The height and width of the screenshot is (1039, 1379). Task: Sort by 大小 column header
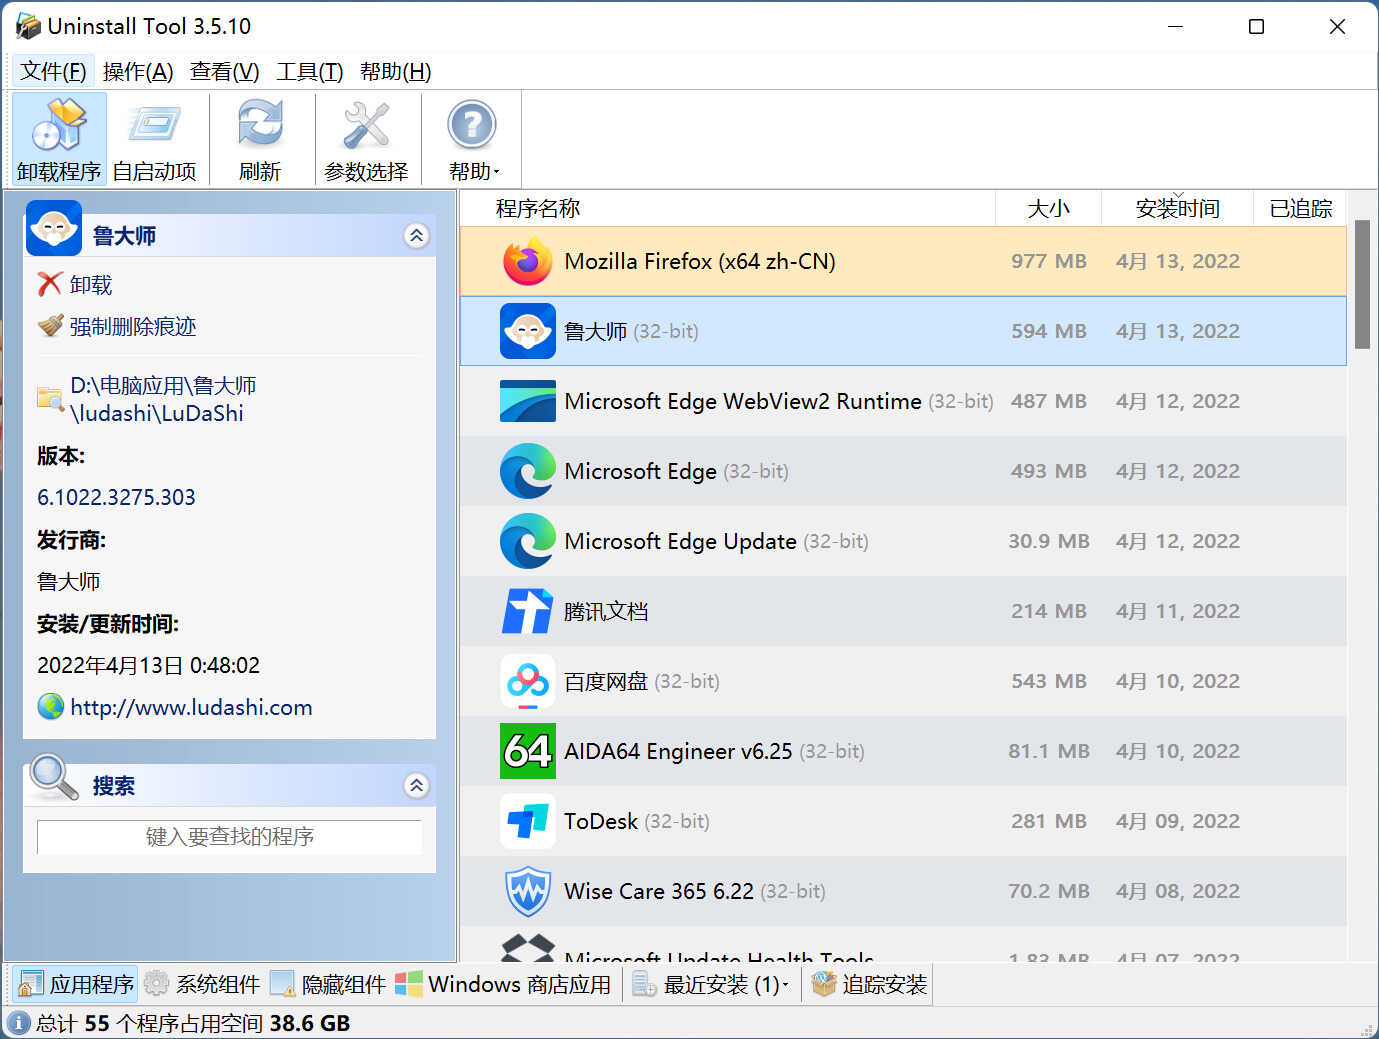click(1048, 208)
